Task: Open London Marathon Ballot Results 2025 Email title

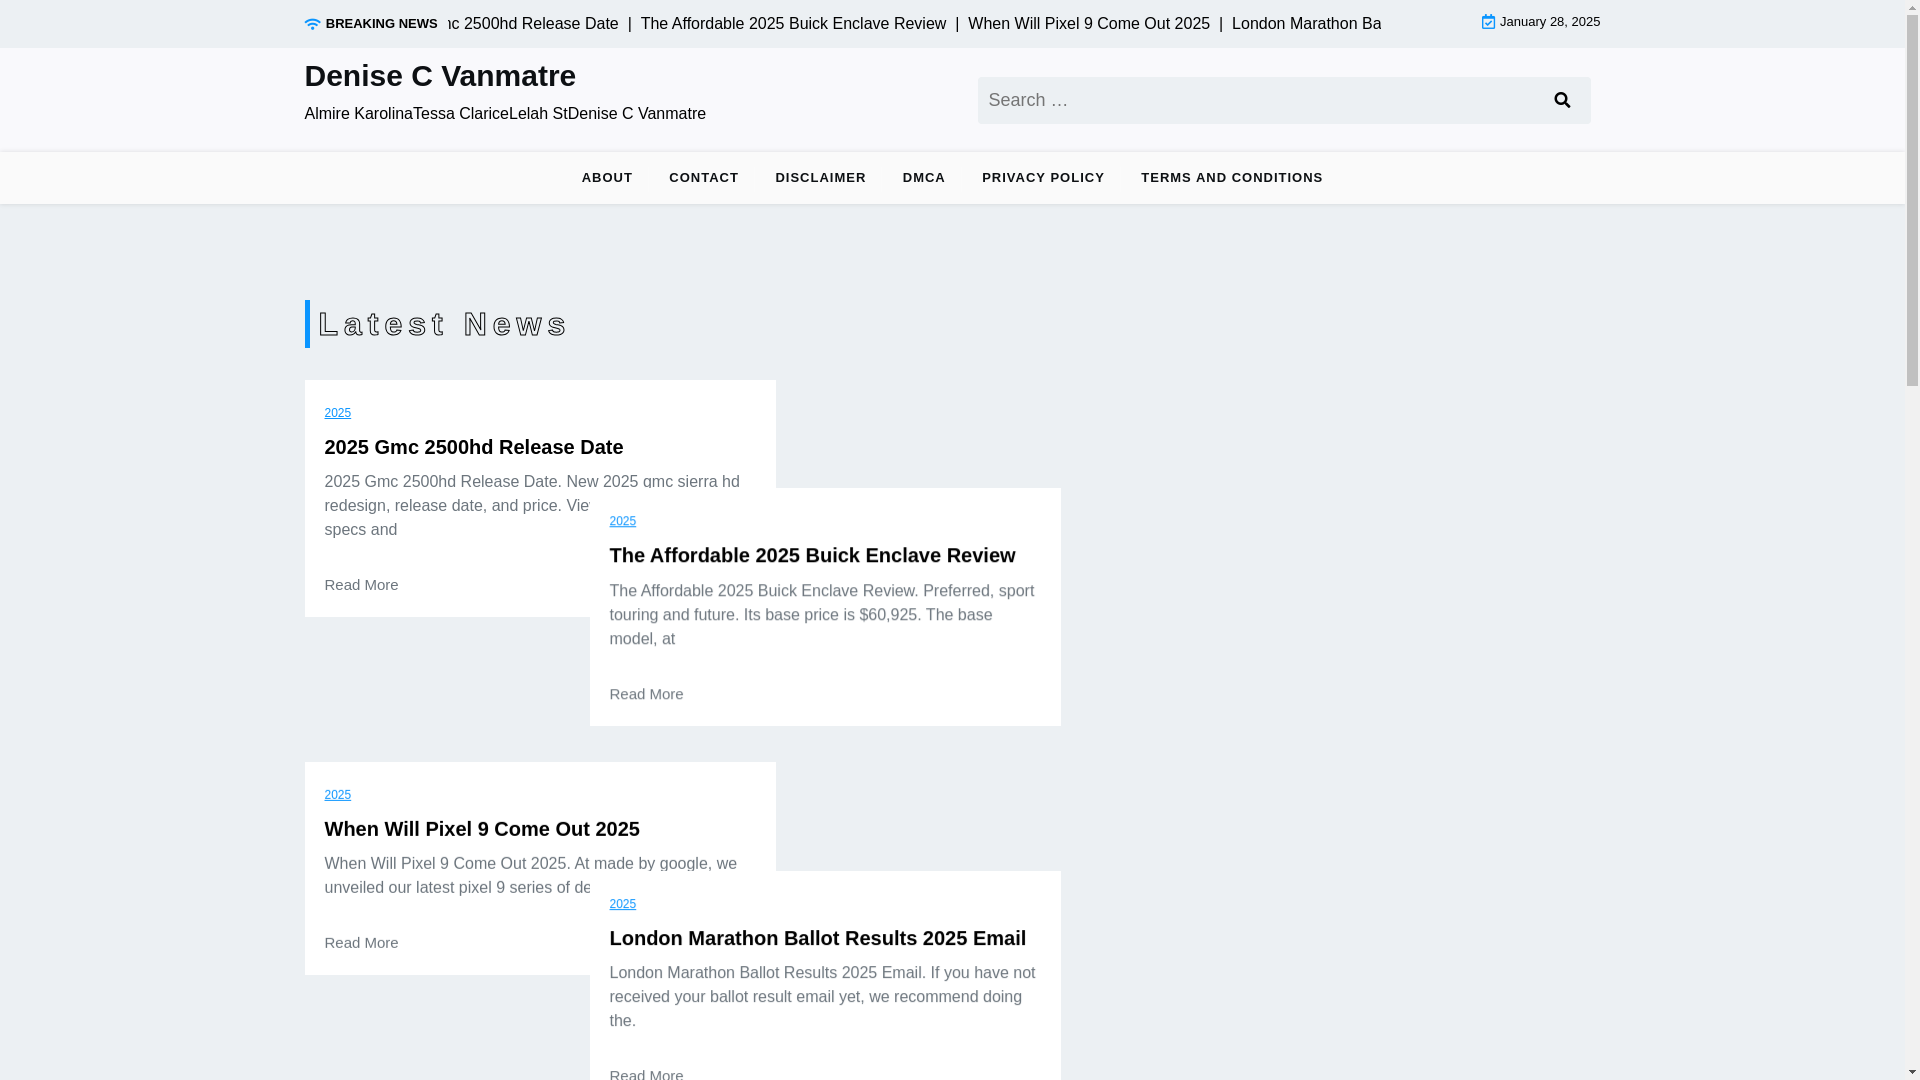Action: (x=818, y=938)
